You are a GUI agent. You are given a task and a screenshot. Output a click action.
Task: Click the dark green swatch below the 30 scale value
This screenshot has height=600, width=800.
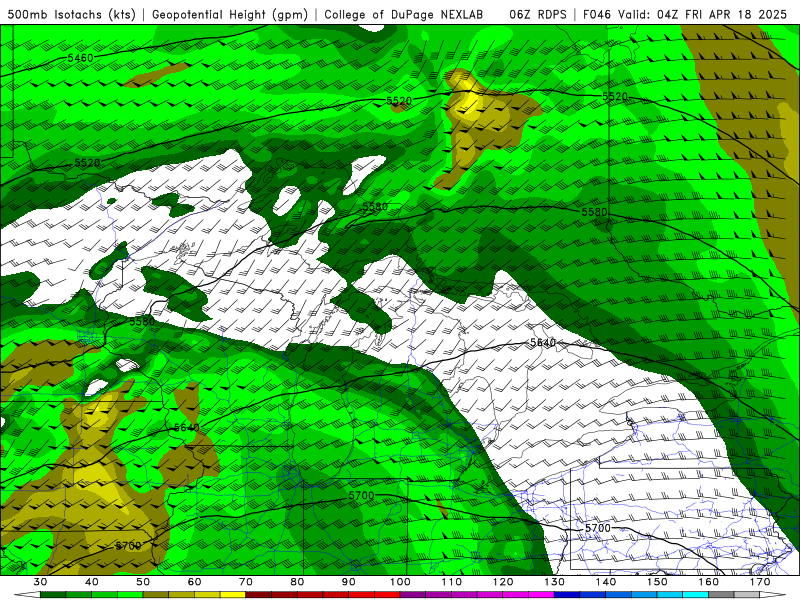click(x=53, y=595)
